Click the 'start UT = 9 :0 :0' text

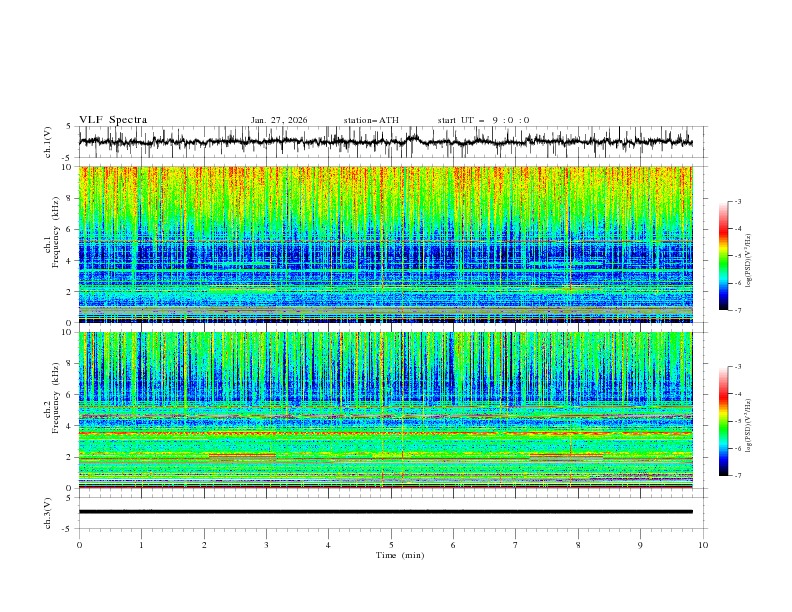(483, 120)
